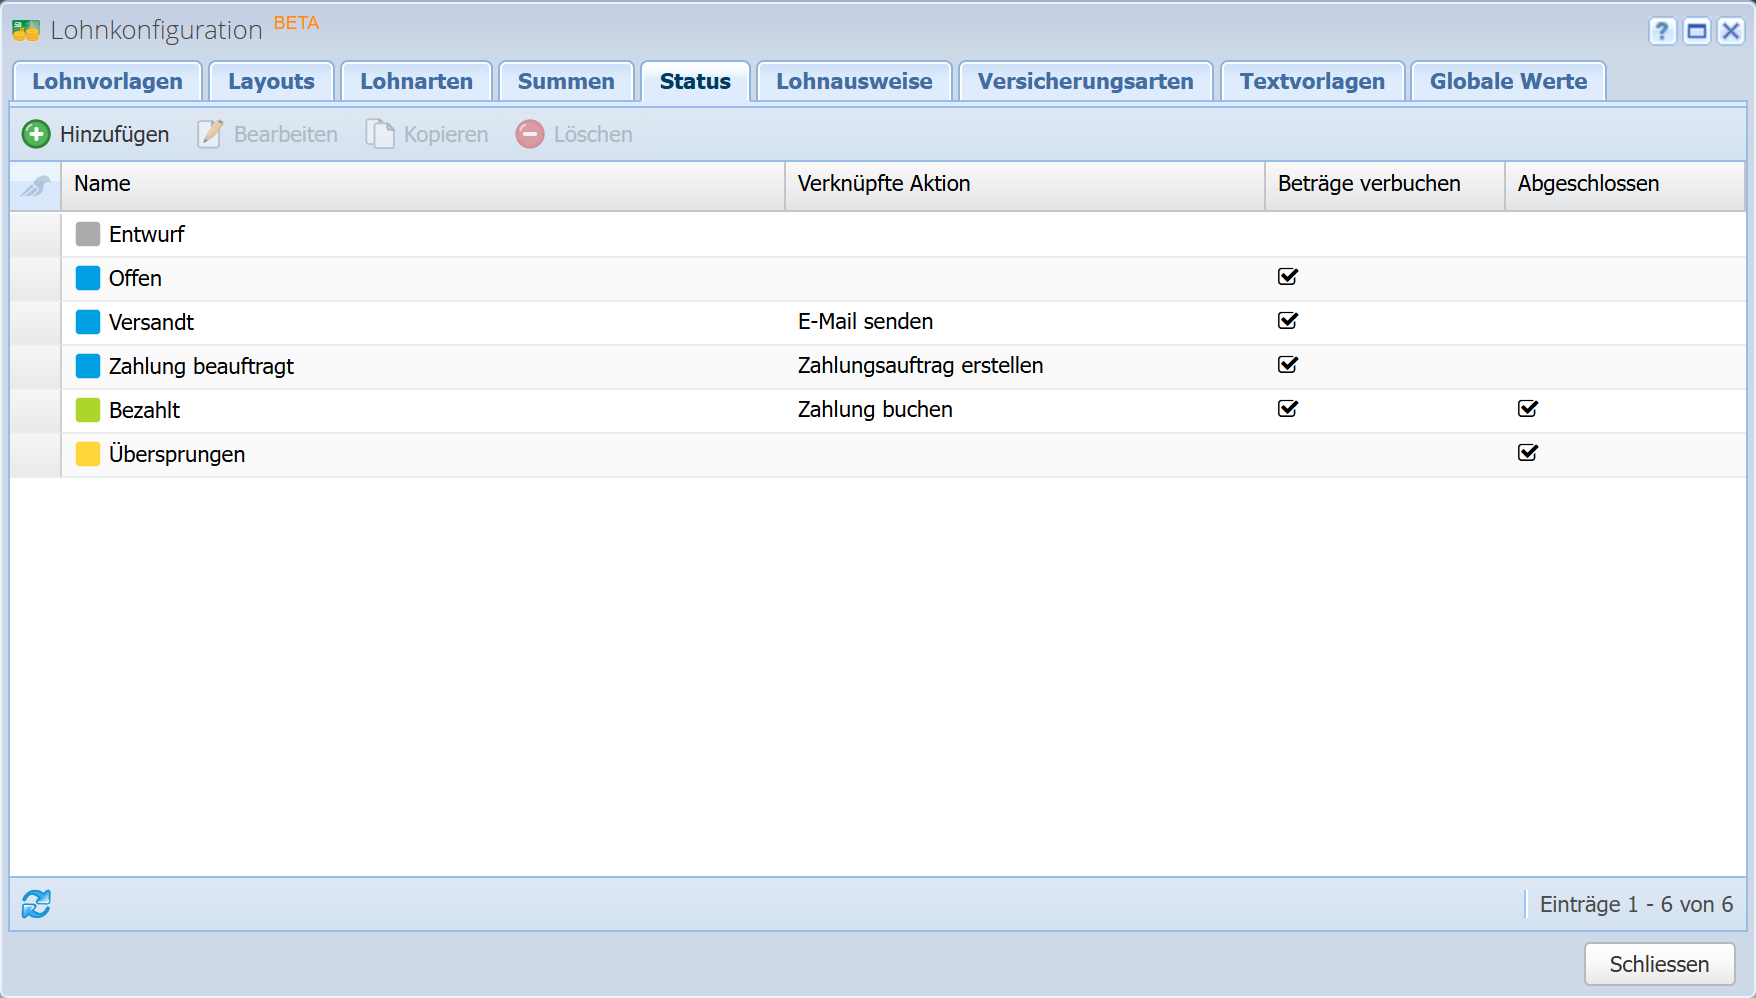Click the refresh icon in bottom bar

[36, 904]
